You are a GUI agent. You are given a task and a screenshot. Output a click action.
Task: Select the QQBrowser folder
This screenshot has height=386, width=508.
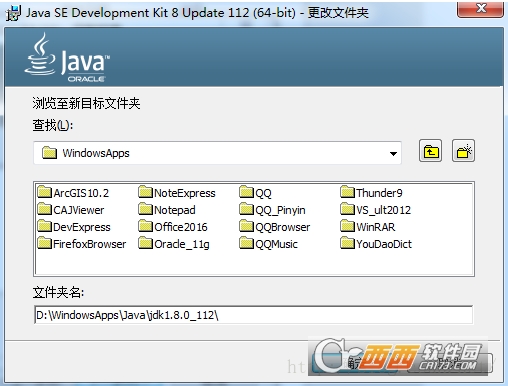click(x=275, y=227)
